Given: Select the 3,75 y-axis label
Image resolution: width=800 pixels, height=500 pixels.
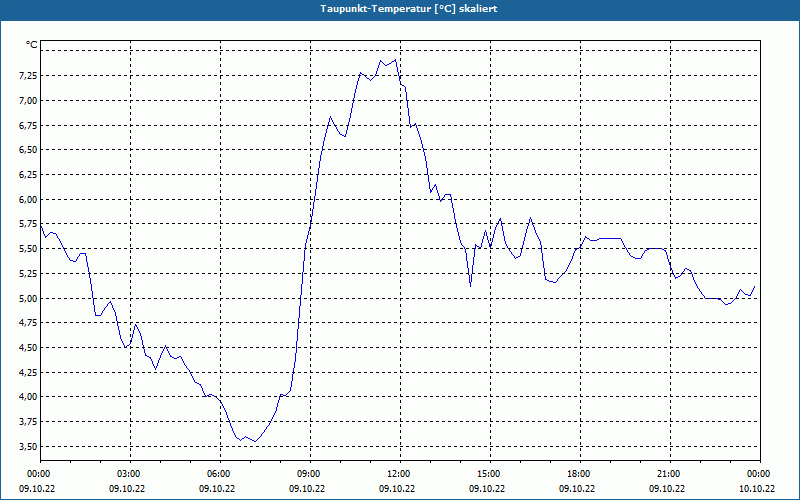Looking at the screenshot, I should tap(28, 422).
